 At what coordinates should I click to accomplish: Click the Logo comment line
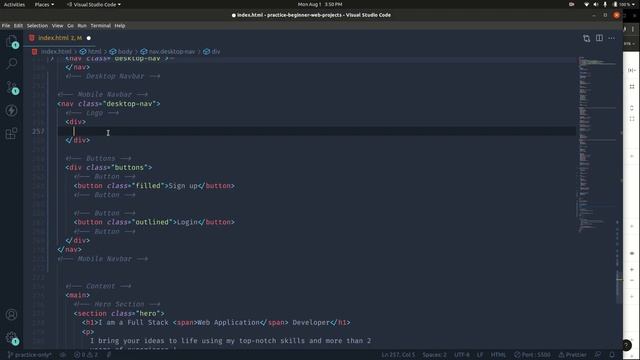(x=92, y=113)
